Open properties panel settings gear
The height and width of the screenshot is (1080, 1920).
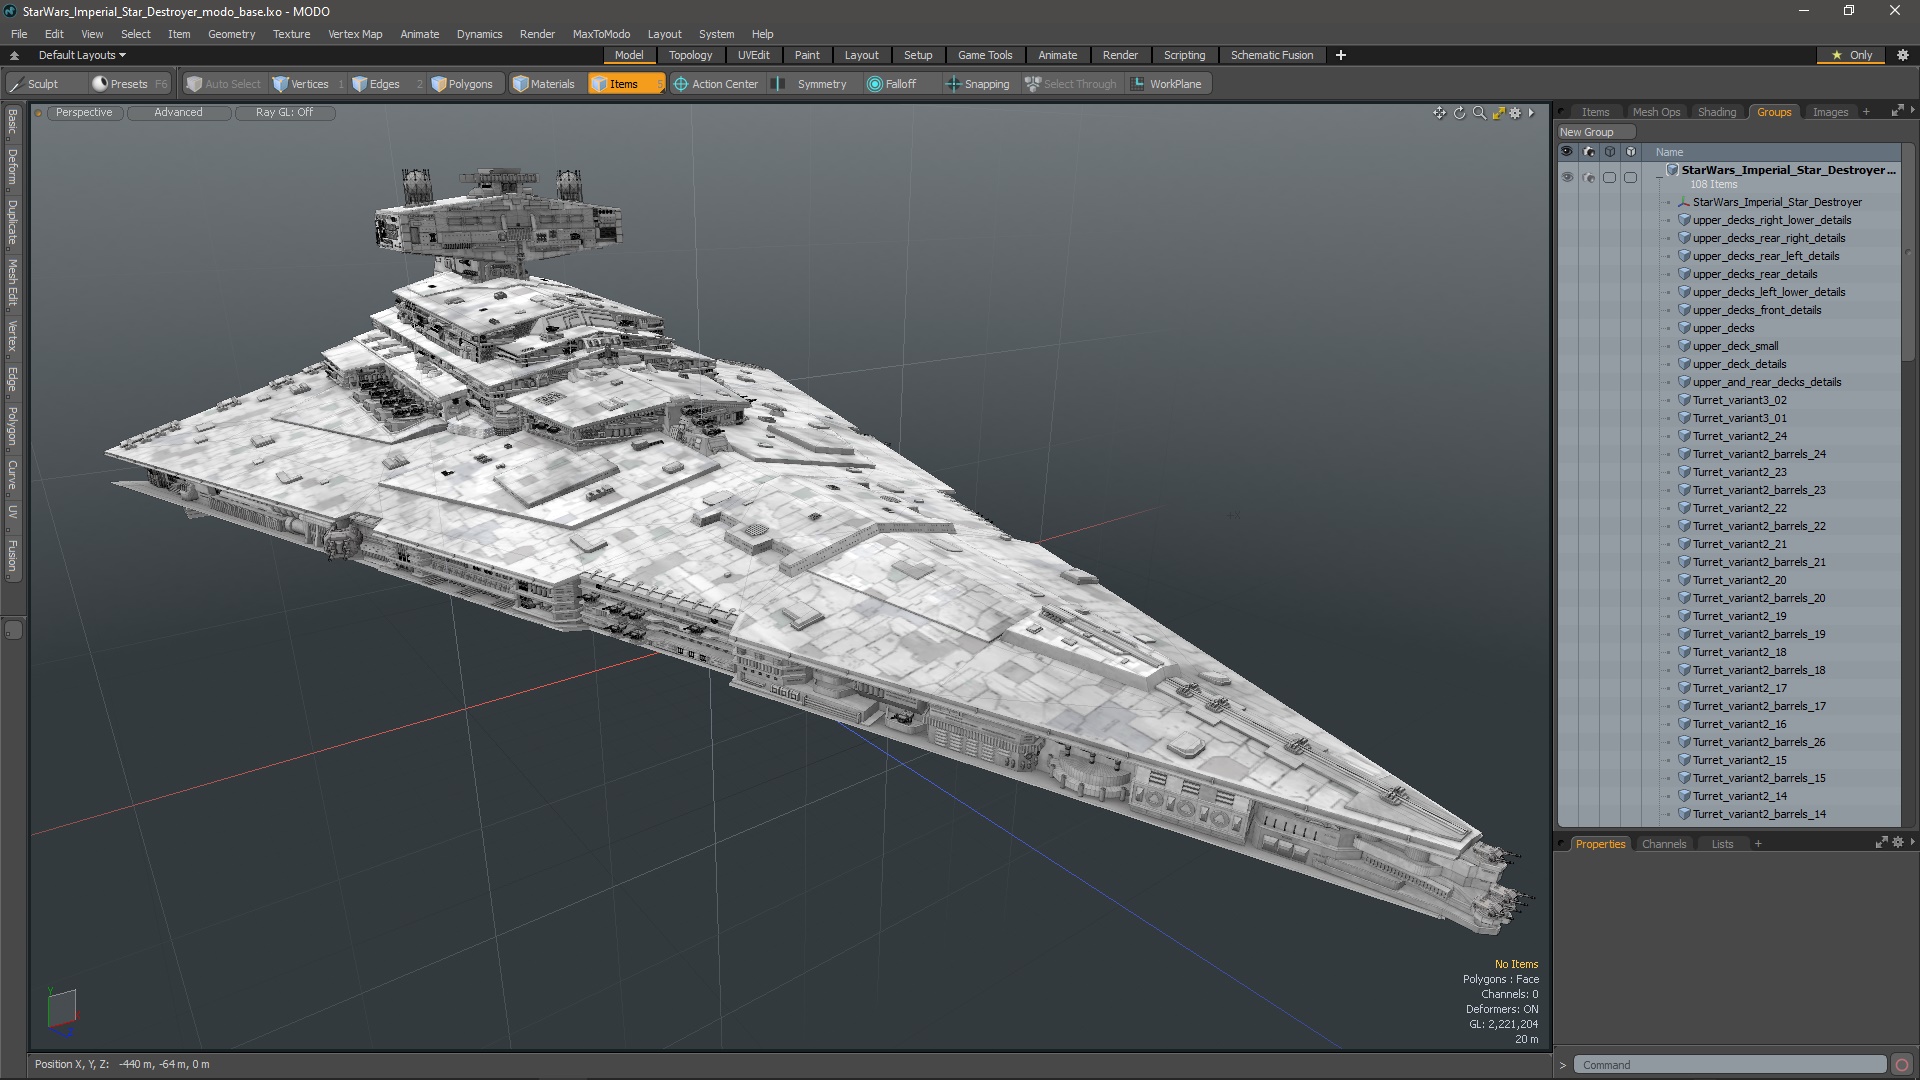pos(1898,842)
